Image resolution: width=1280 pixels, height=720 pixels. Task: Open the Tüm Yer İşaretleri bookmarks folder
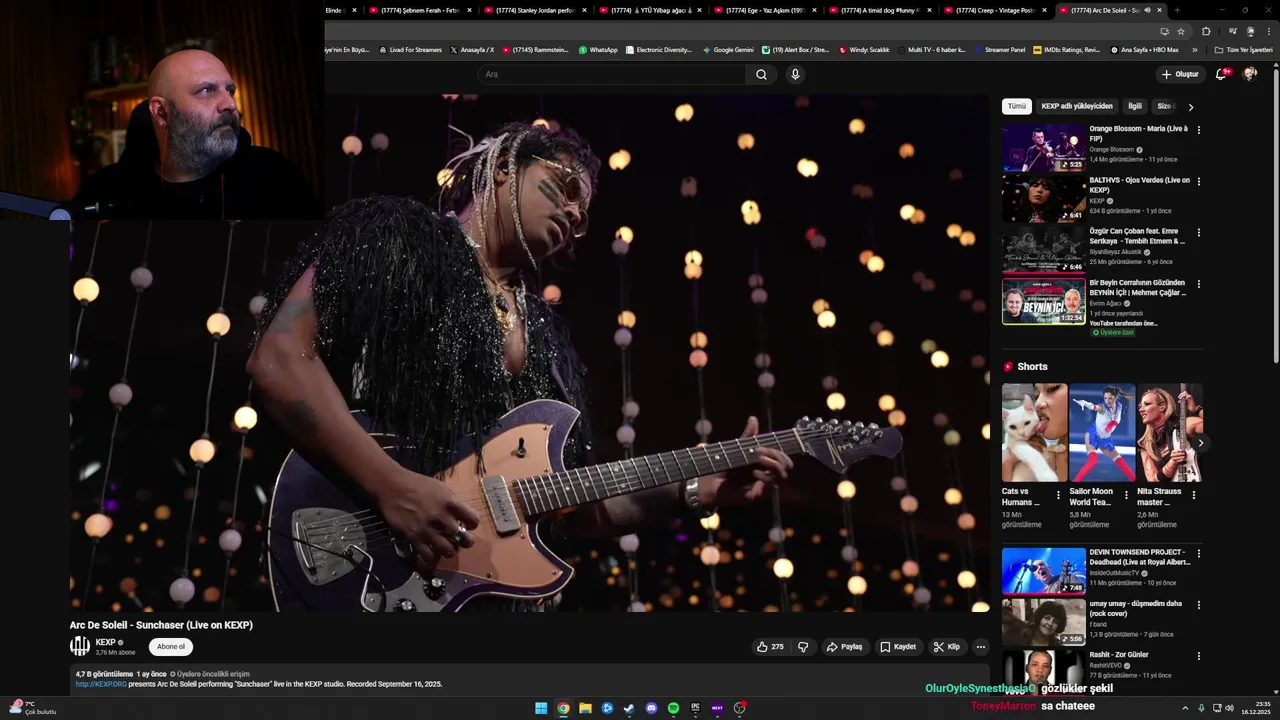click(1244, 49)
